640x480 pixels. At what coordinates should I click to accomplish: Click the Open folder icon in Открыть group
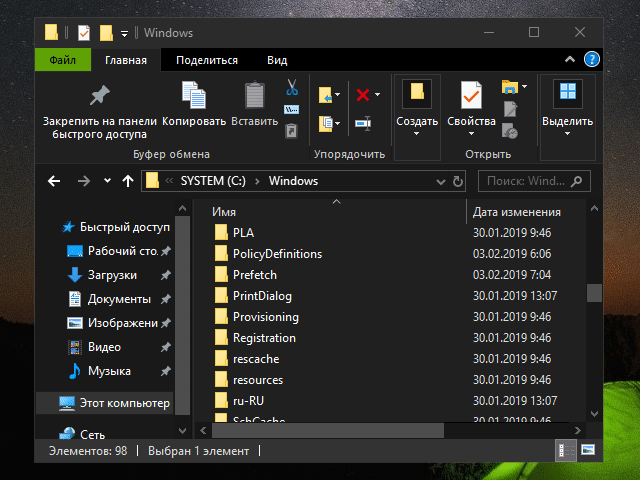[510, 87]
